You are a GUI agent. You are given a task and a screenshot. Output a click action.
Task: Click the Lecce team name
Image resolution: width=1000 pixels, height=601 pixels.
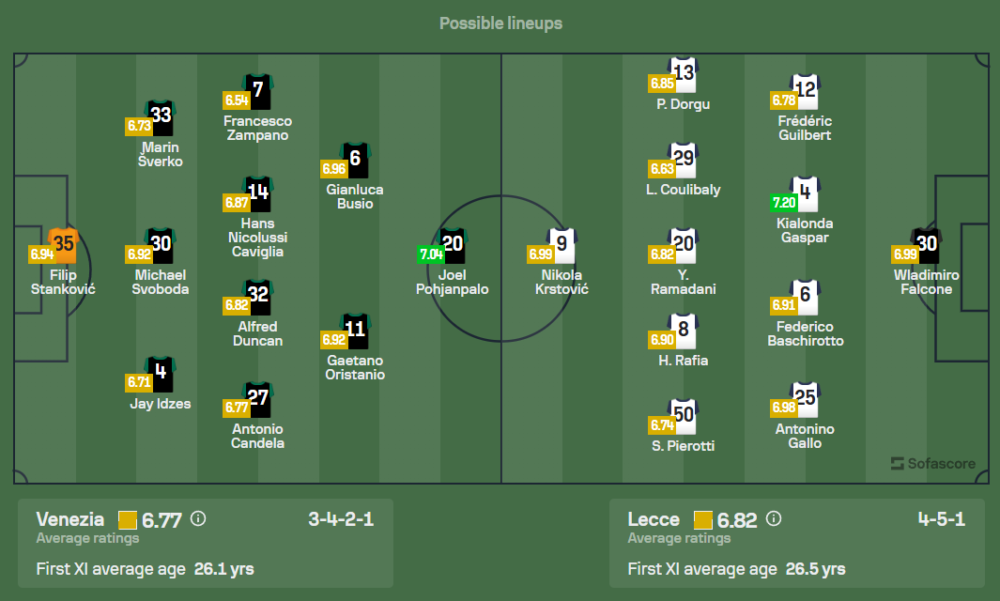653,519
